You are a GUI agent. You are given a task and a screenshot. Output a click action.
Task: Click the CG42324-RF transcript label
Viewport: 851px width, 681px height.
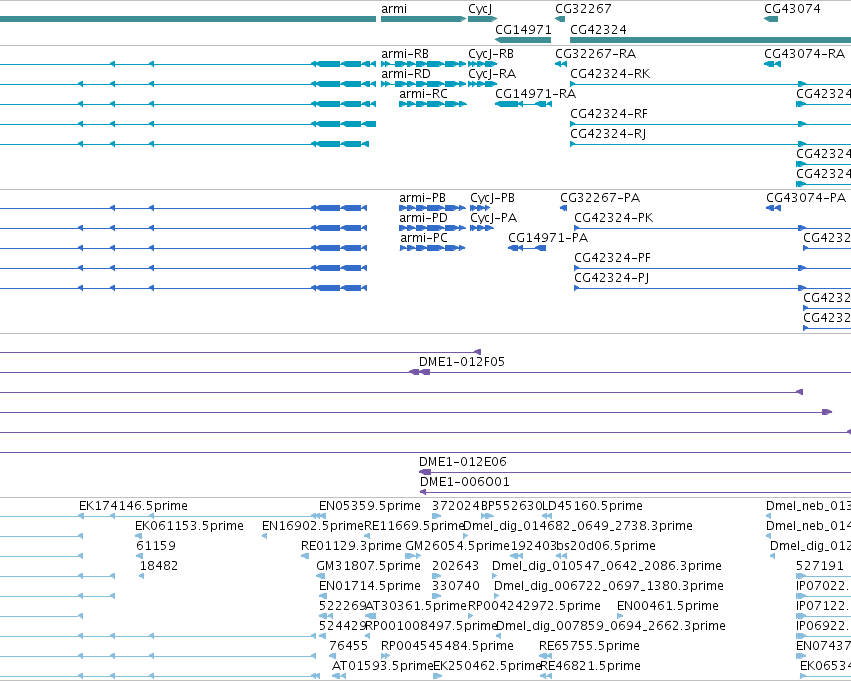coord(609,114)
